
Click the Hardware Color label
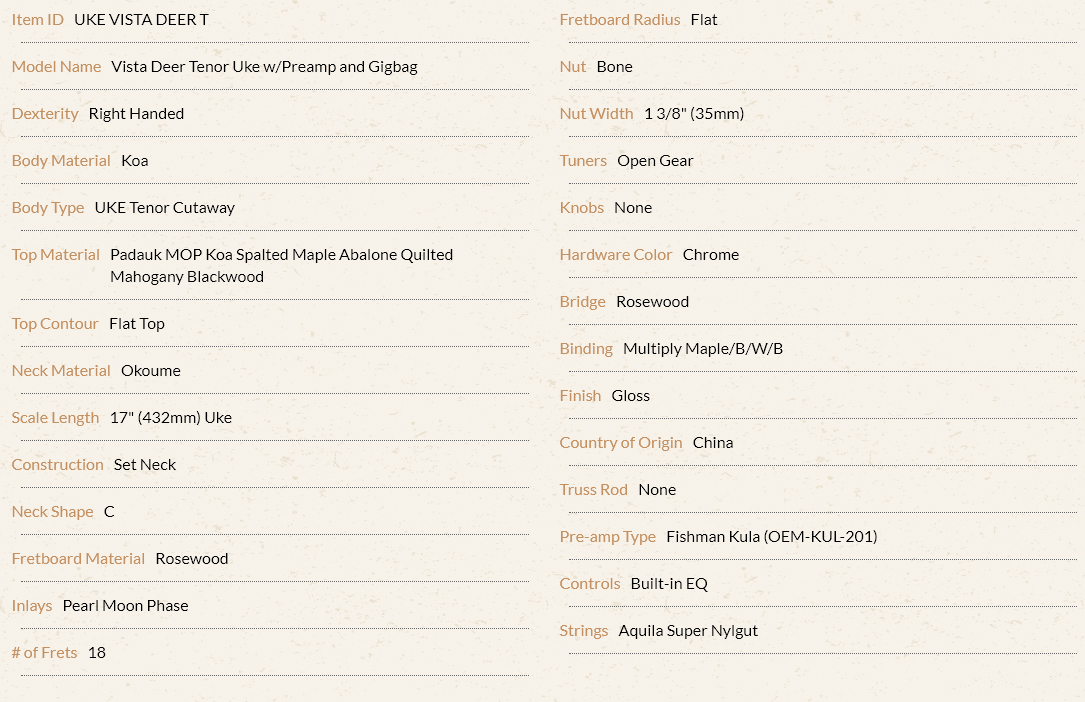click(x=616, y=255)
